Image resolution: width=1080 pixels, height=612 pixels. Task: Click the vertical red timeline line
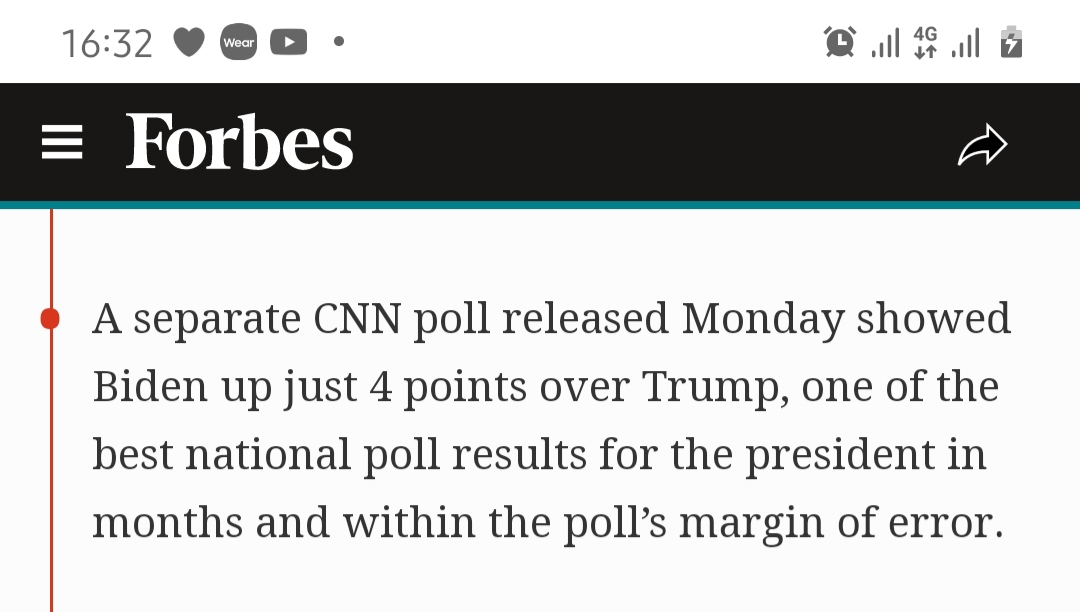(51, 410)
